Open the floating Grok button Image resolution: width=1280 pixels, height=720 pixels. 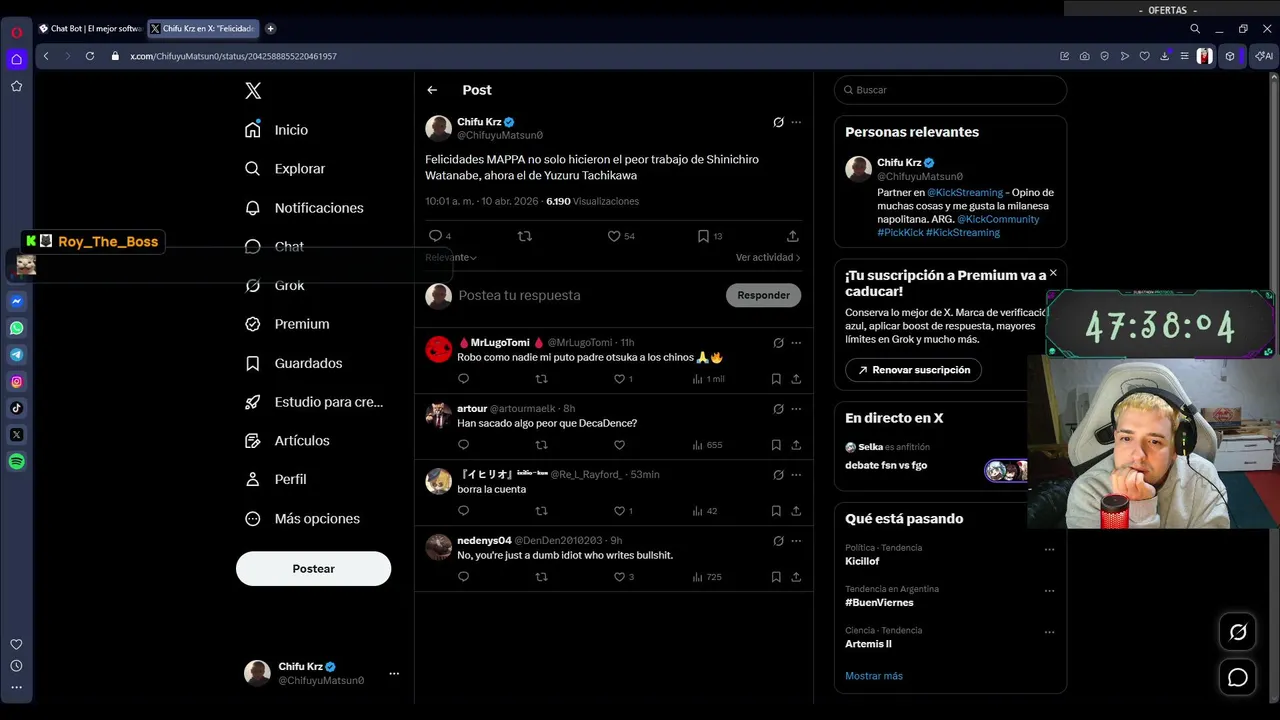point(1238,632)
